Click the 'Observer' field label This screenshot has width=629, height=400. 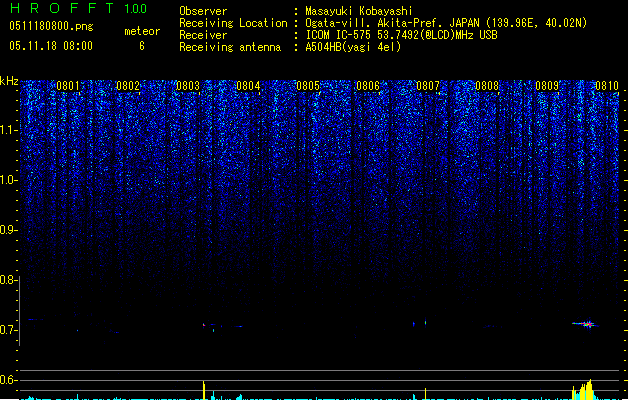[x=203, y=11]
